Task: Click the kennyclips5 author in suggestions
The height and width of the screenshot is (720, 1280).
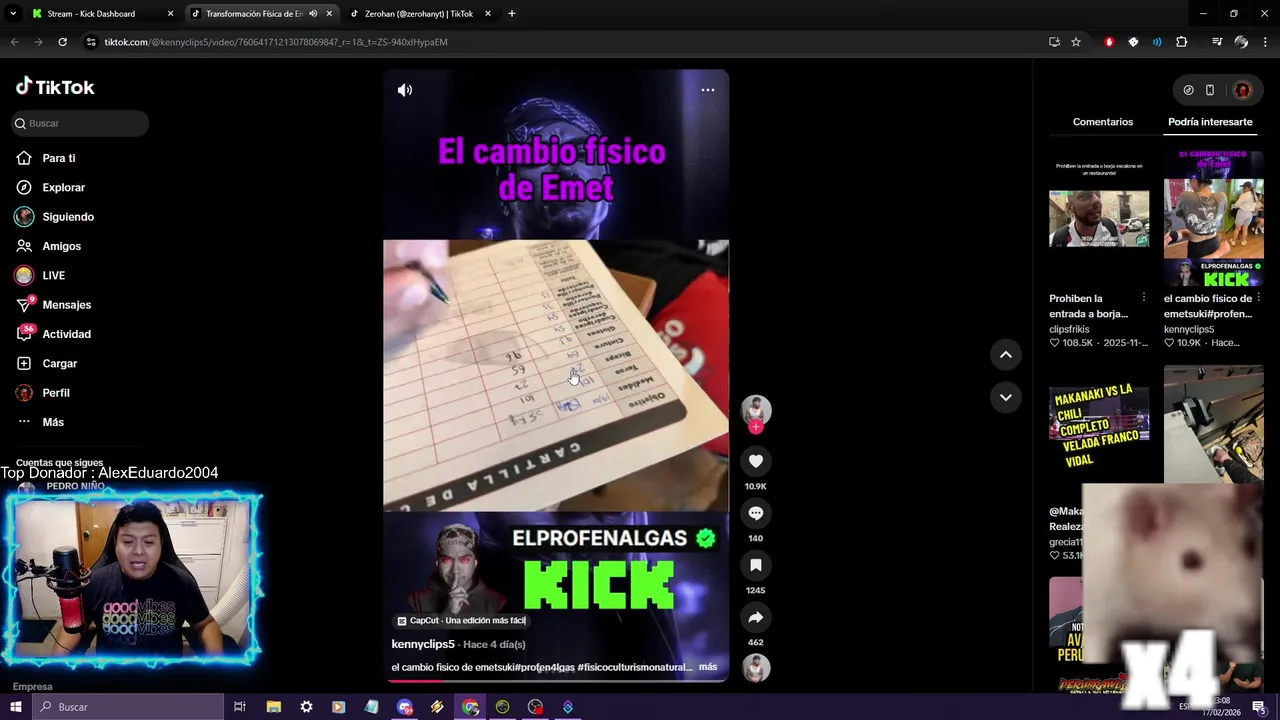Action: pos(1189,329)
